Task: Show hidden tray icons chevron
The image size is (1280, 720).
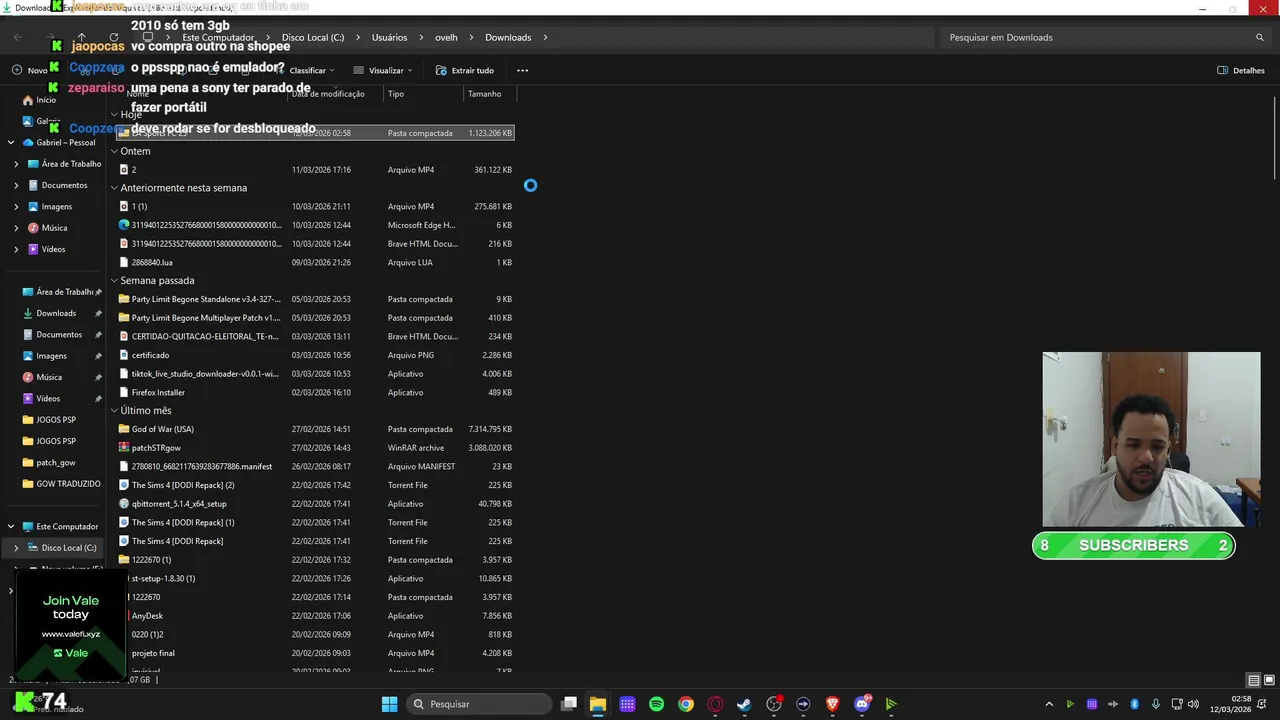Action: pos(1049,704)
